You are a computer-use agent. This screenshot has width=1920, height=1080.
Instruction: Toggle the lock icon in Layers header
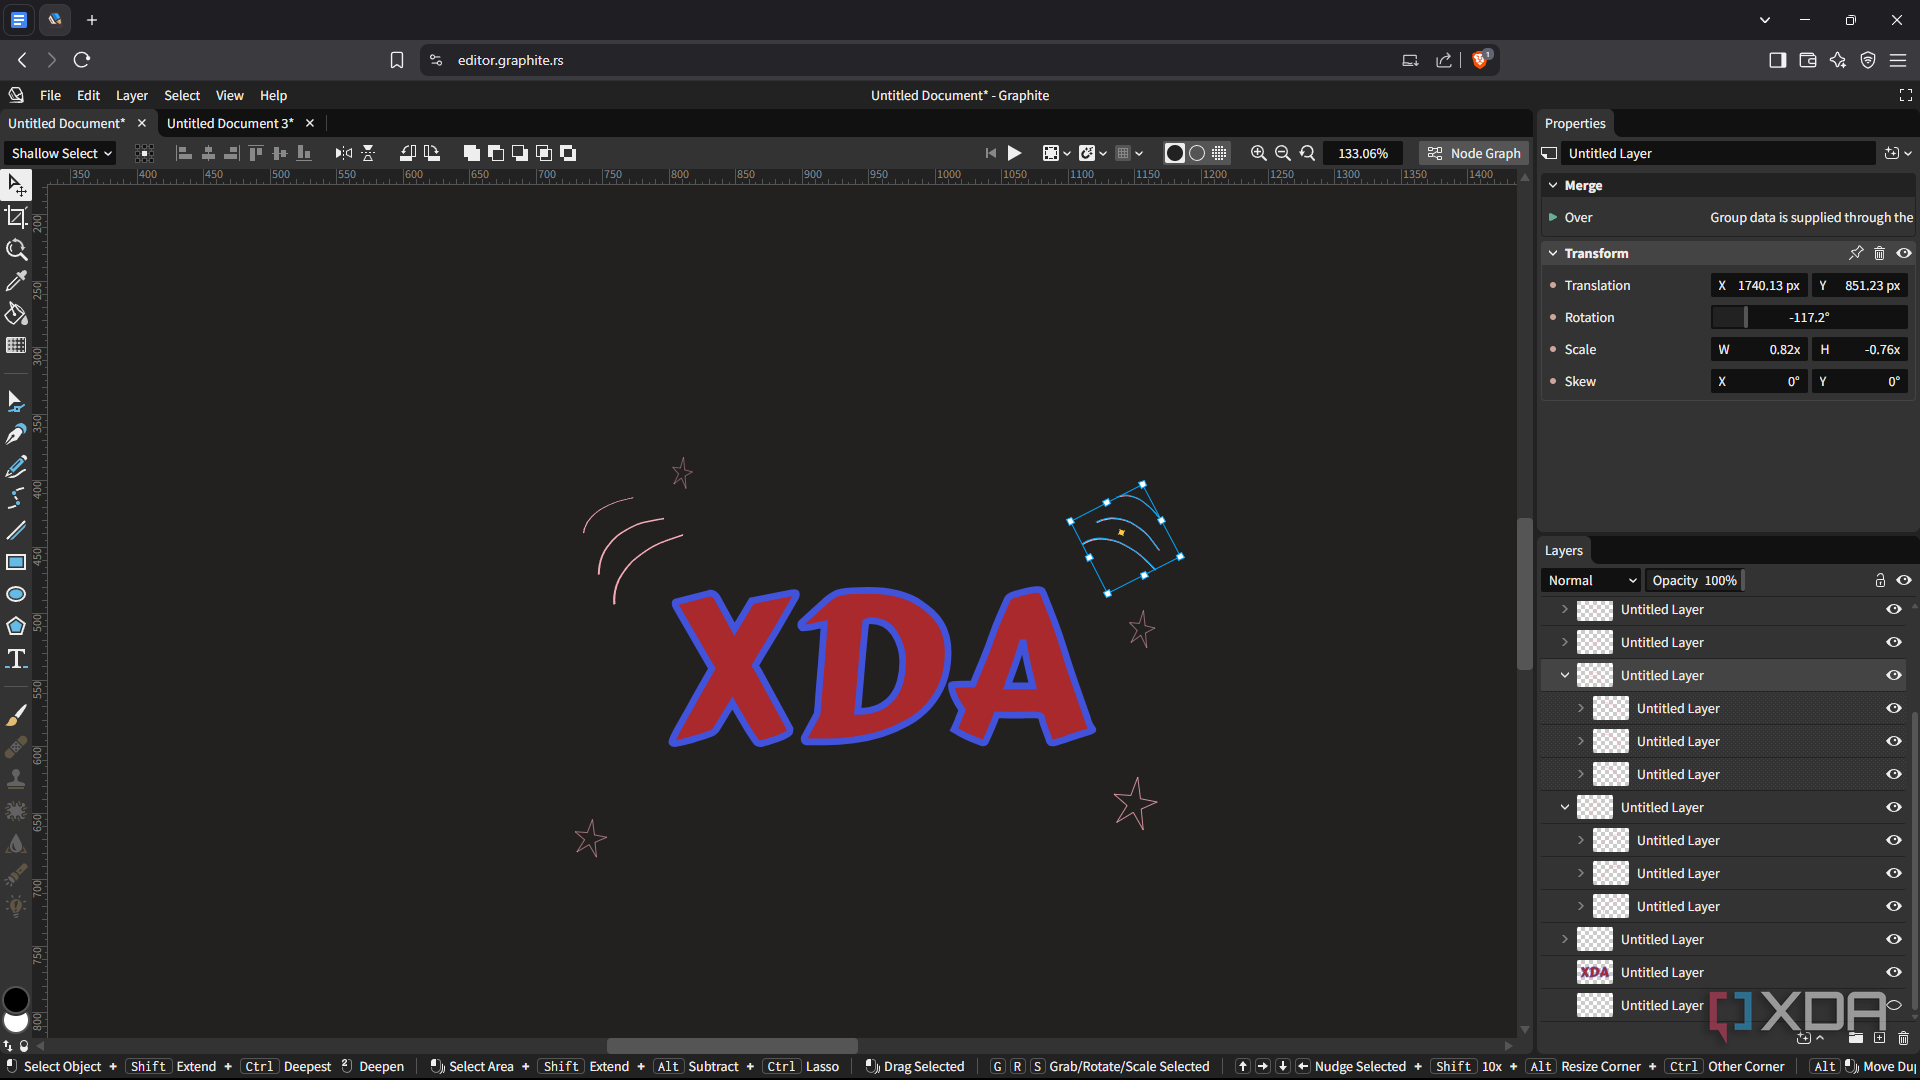pyautogui.click(x=1880, y=580)
